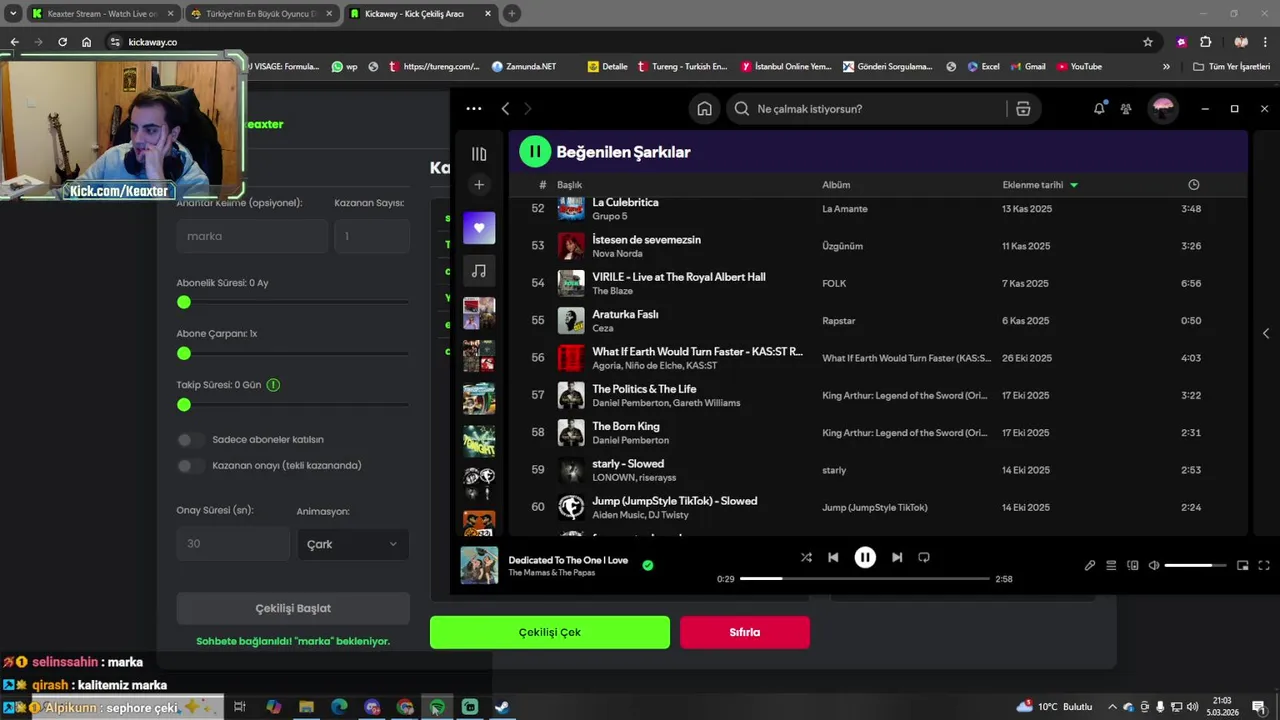Toggle repeat in Spotify player
1280x720 pixels.
click(x=924, y=557)
